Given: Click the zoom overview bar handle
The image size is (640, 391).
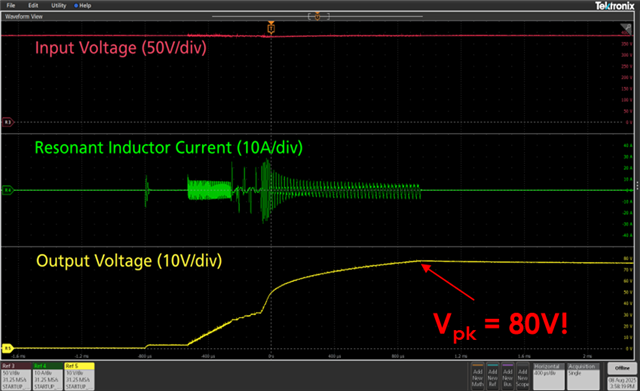Looking at the screenshot, I should tap(318, 16).
